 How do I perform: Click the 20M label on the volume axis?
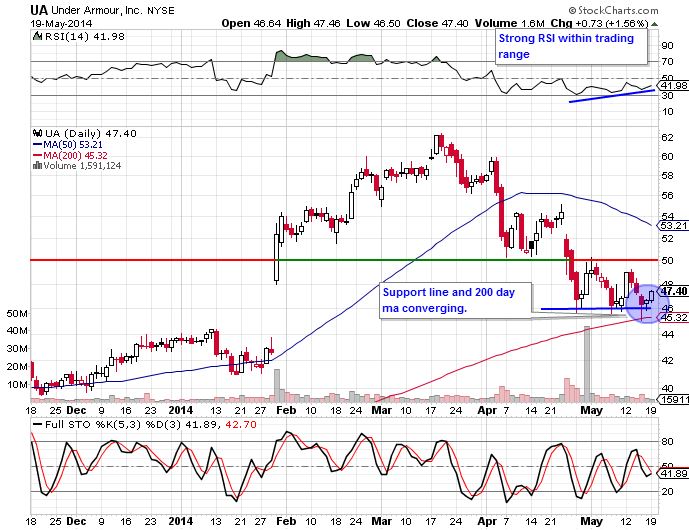click(x=17, y=367)
